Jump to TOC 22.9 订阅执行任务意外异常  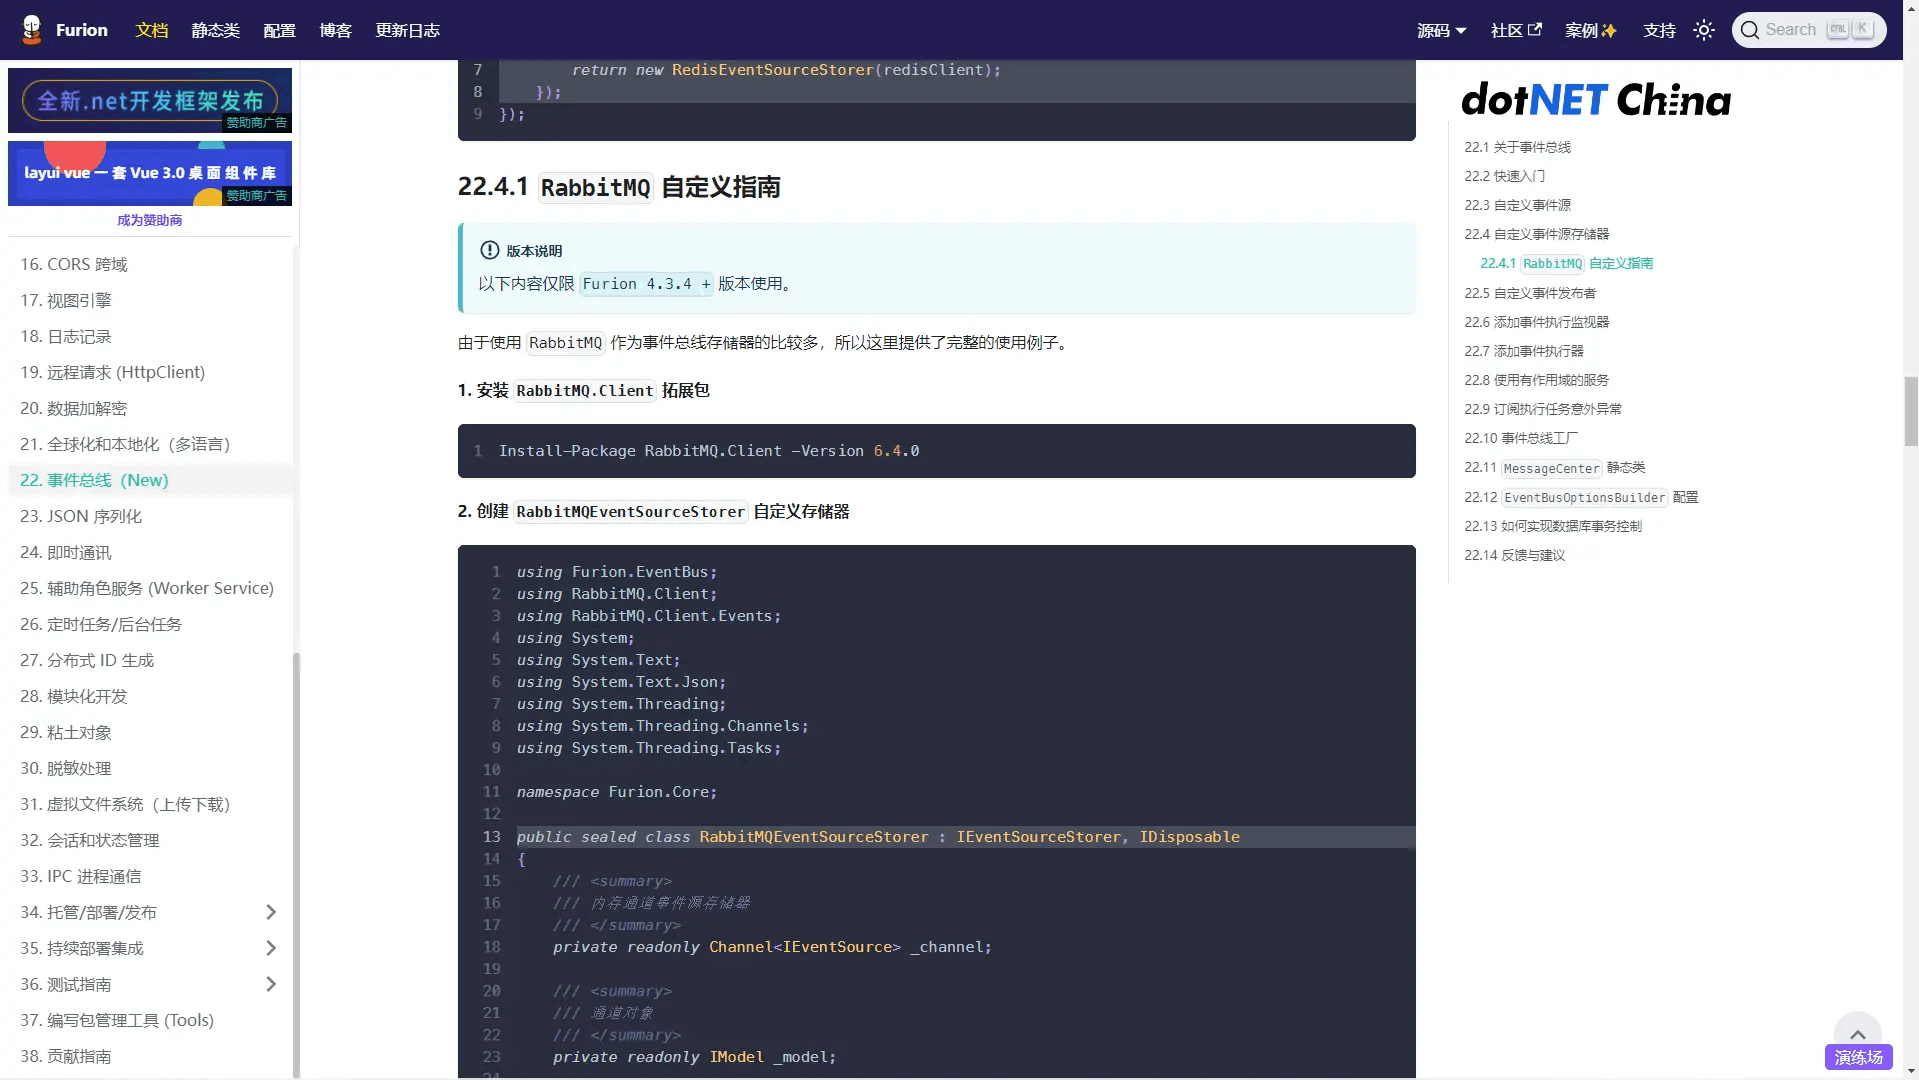pos(1543,409)
